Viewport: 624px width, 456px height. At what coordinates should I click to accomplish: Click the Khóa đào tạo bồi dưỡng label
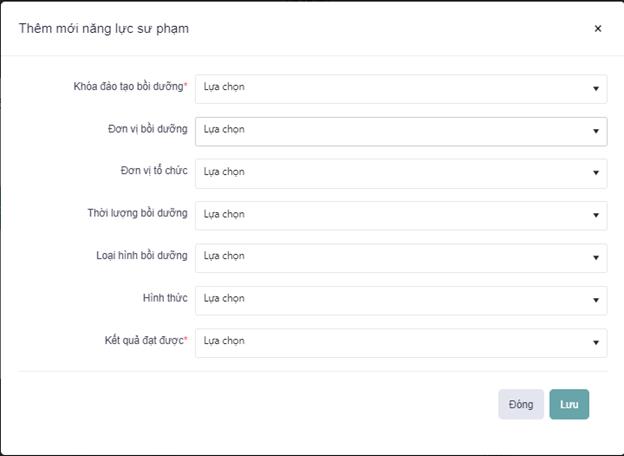click(x=129, y=87)
